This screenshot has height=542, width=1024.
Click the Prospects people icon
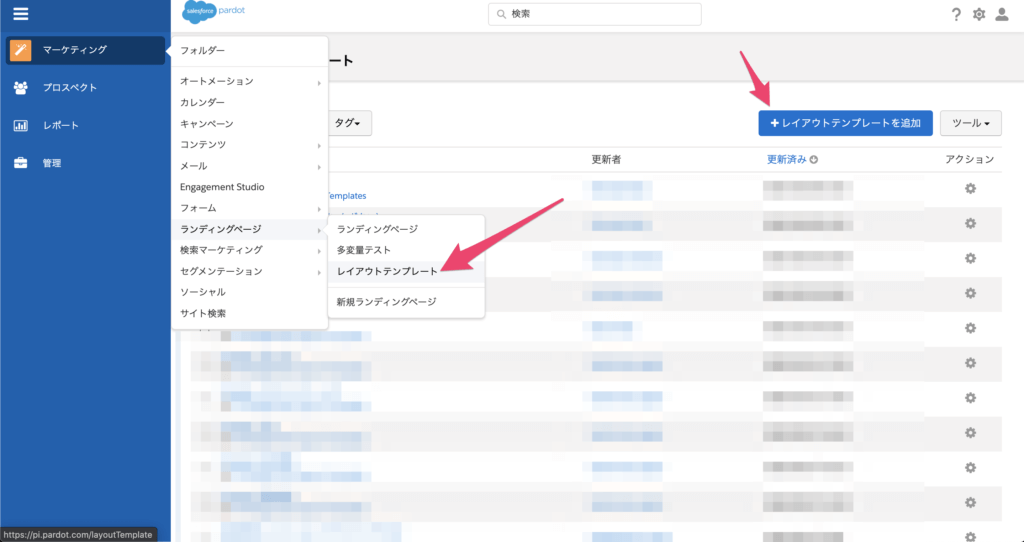(x=21, y=88)
